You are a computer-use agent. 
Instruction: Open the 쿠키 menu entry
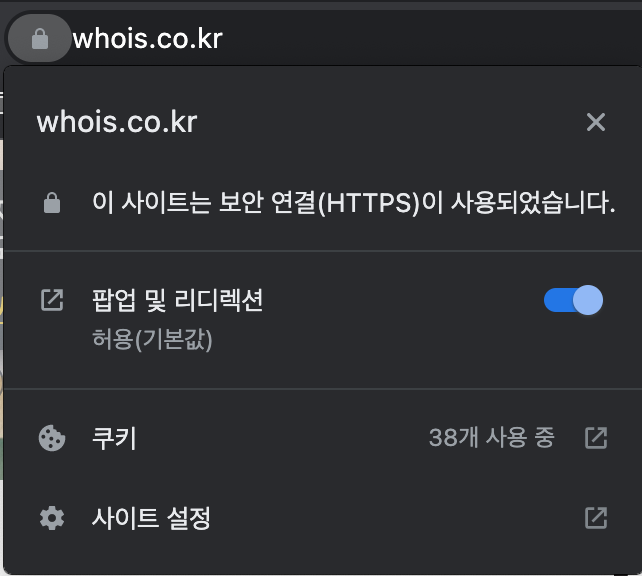[x=323, y=438]
